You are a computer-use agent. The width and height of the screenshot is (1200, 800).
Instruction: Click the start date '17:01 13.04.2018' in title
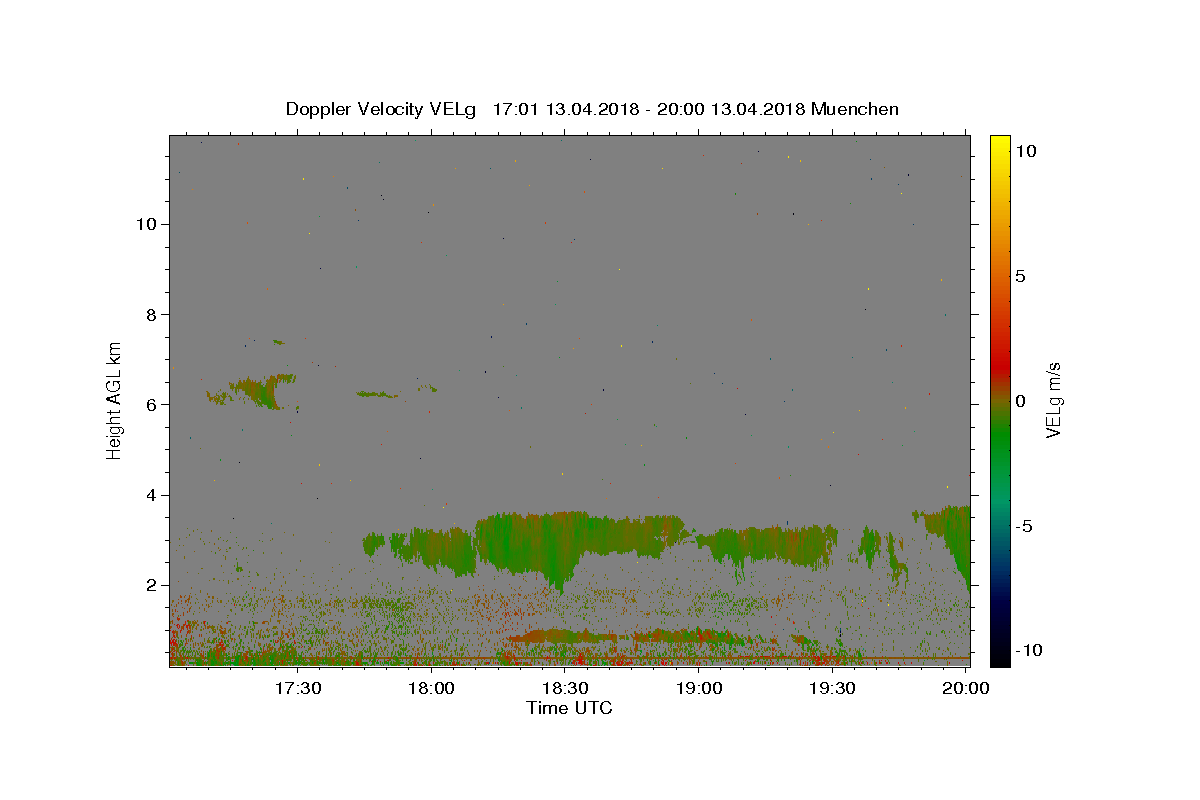pos(566,109)
